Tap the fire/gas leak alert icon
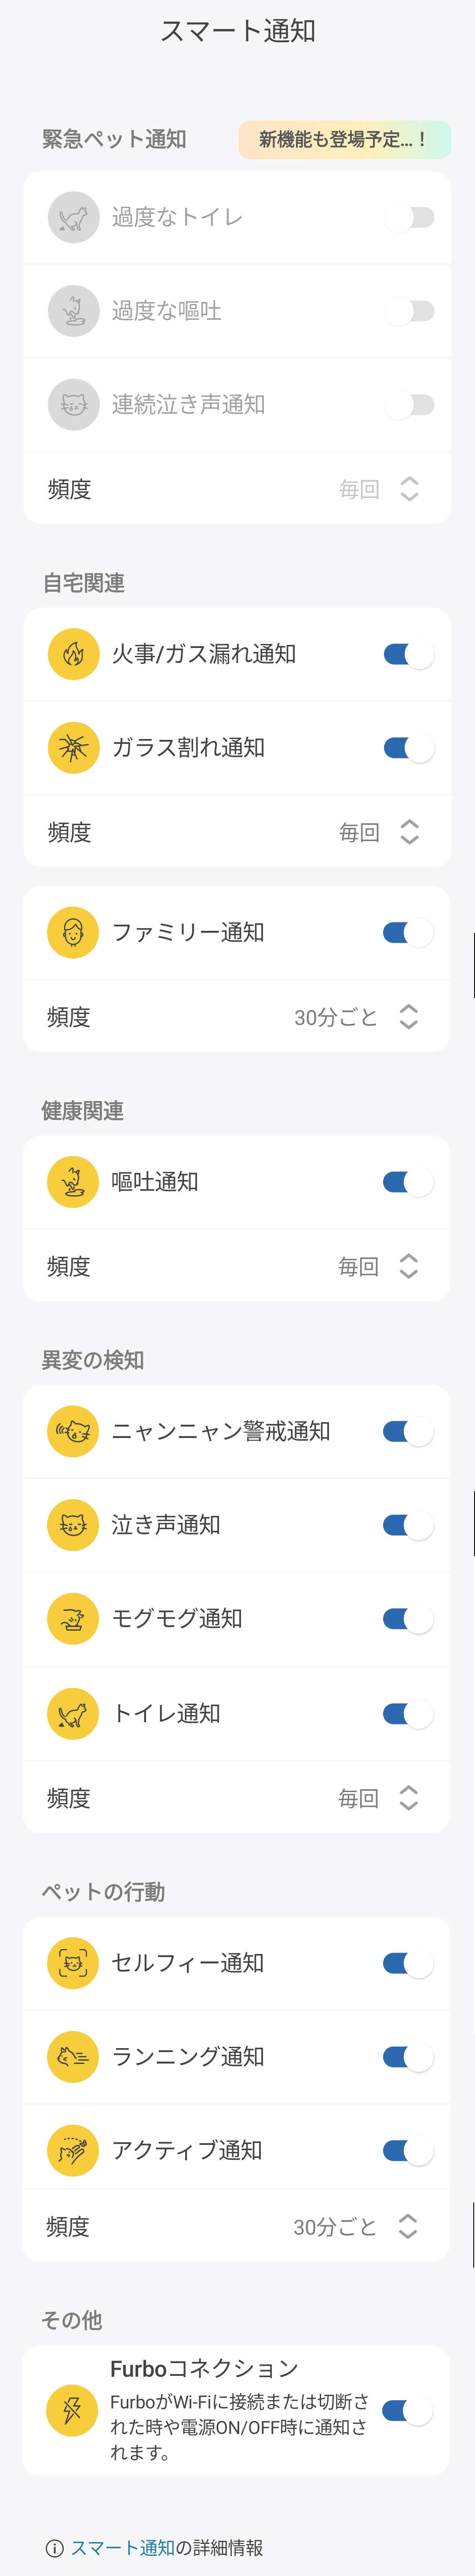This screenshot has height=2576, width=475. click(73, 654)
